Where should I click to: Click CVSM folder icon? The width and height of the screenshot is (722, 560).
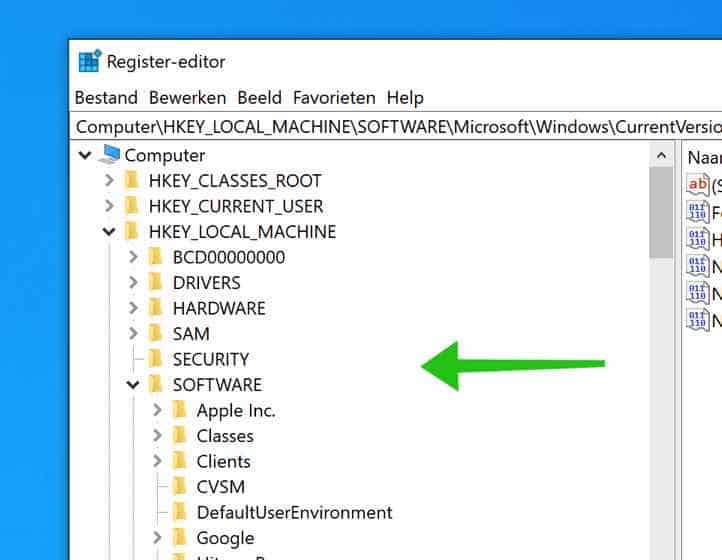click(x=180, y=486)
